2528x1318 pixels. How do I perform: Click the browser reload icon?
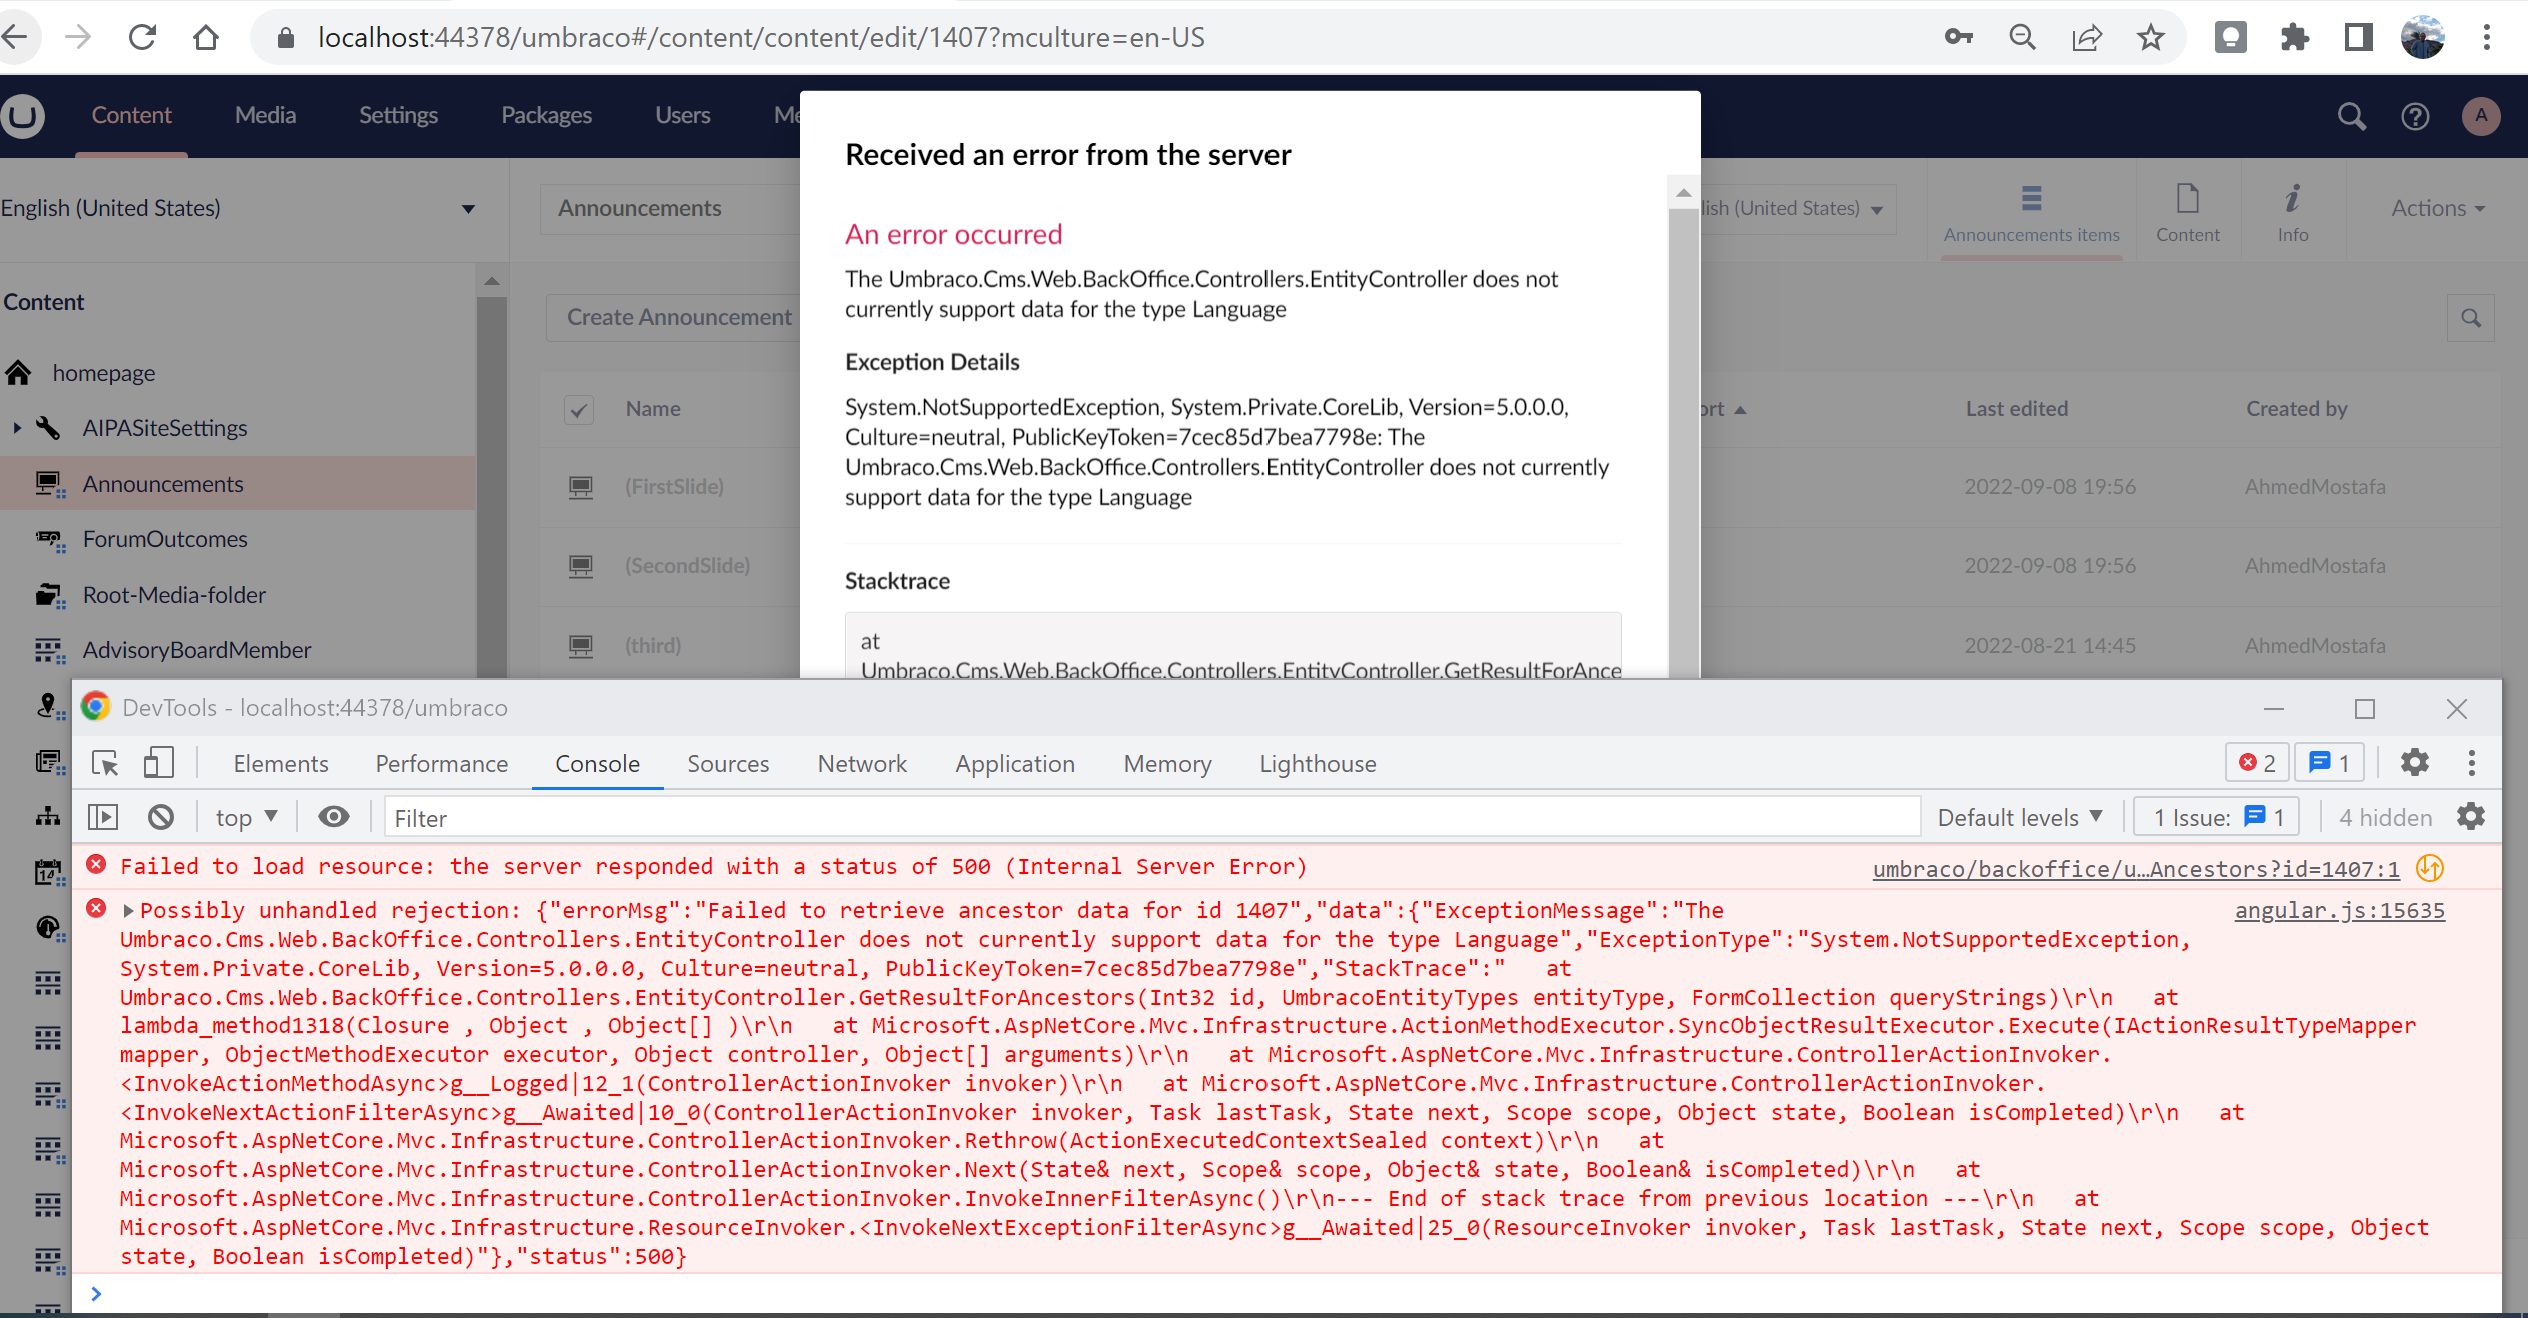click(142, 37)
